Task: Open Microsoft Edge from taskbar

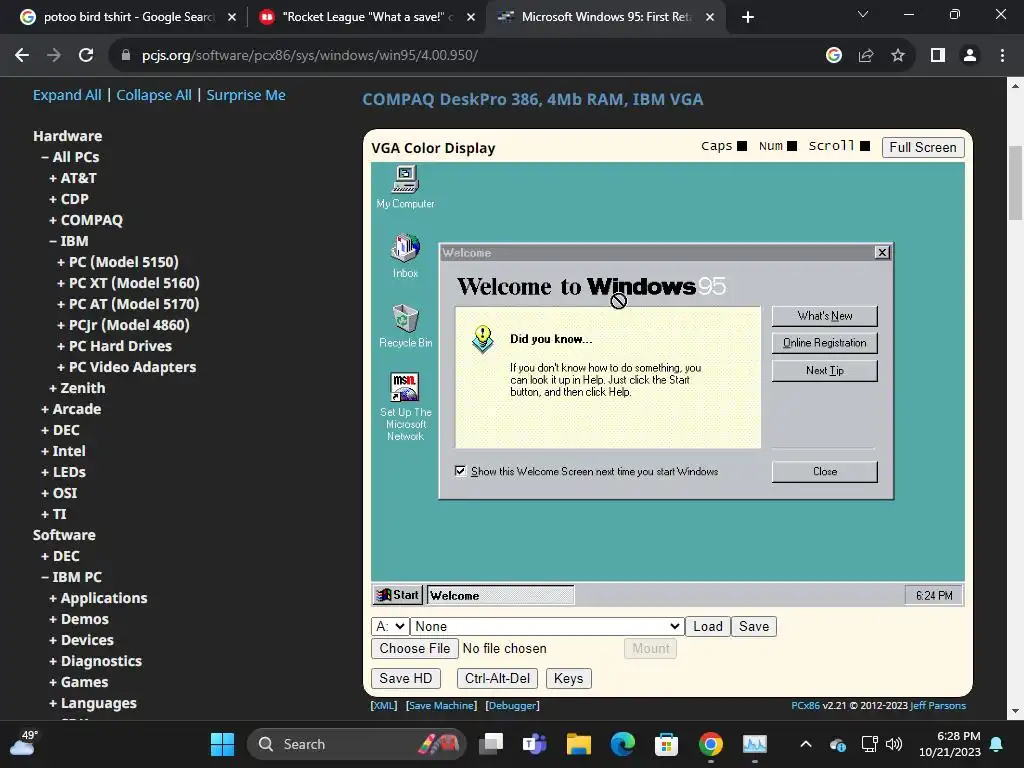Action: pyautogui.click(x=622, y=744)
